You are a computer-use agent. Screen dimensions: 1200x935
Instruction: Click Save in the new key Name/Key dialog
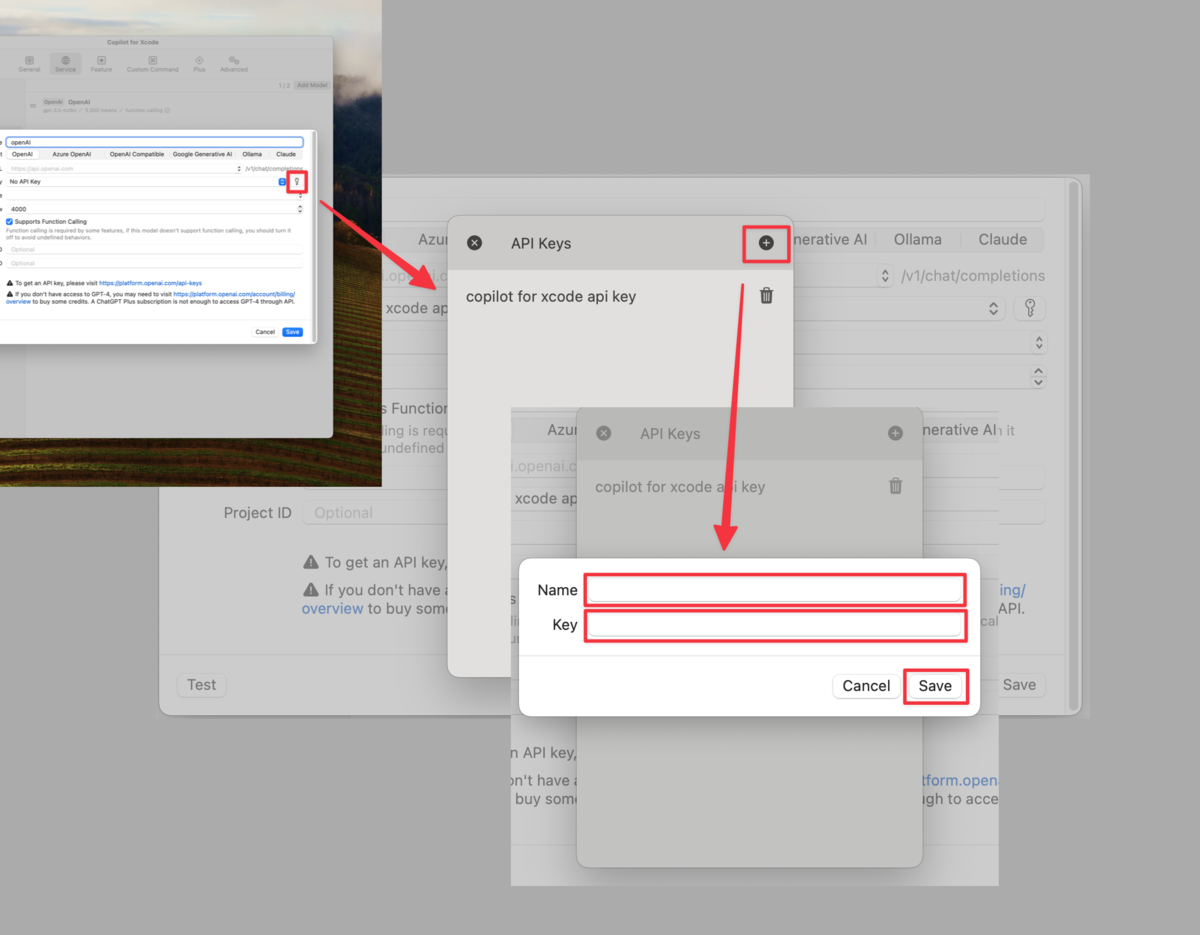point(935,686)
